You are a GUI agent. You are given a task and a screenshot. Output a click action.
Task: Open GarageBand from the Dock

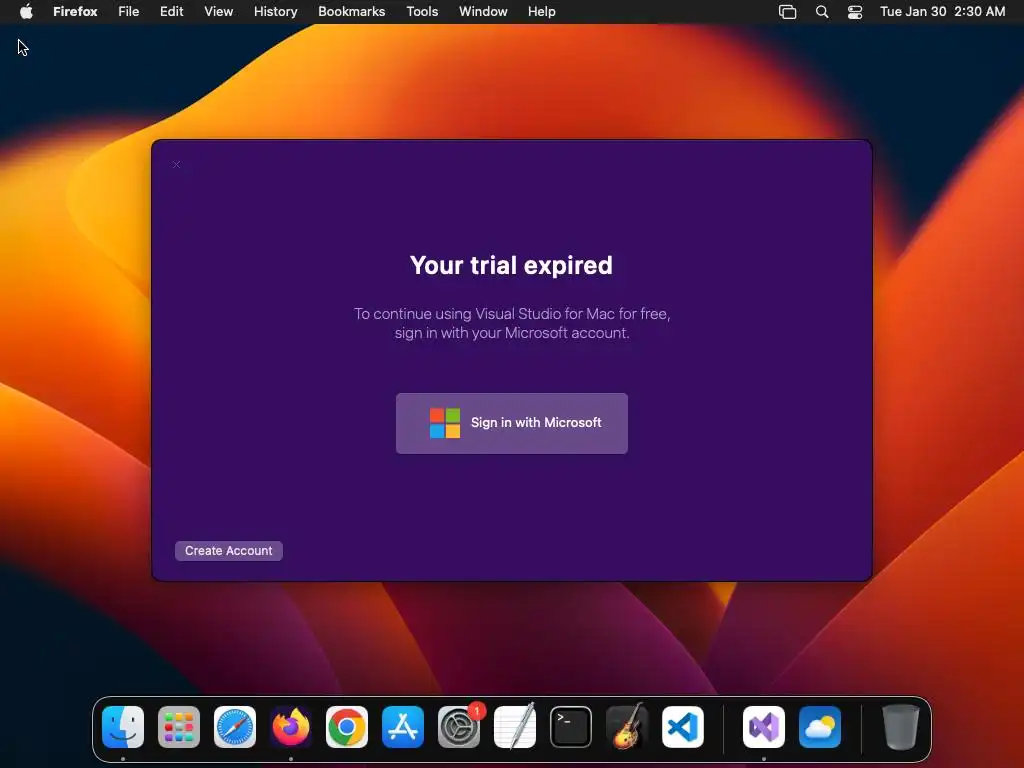point(627,727)
